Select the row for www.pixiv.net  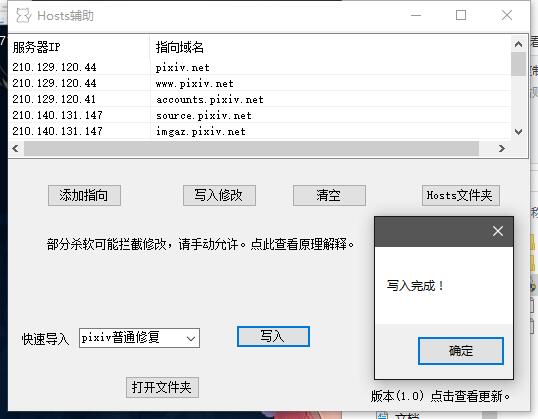tap(260, 83)
